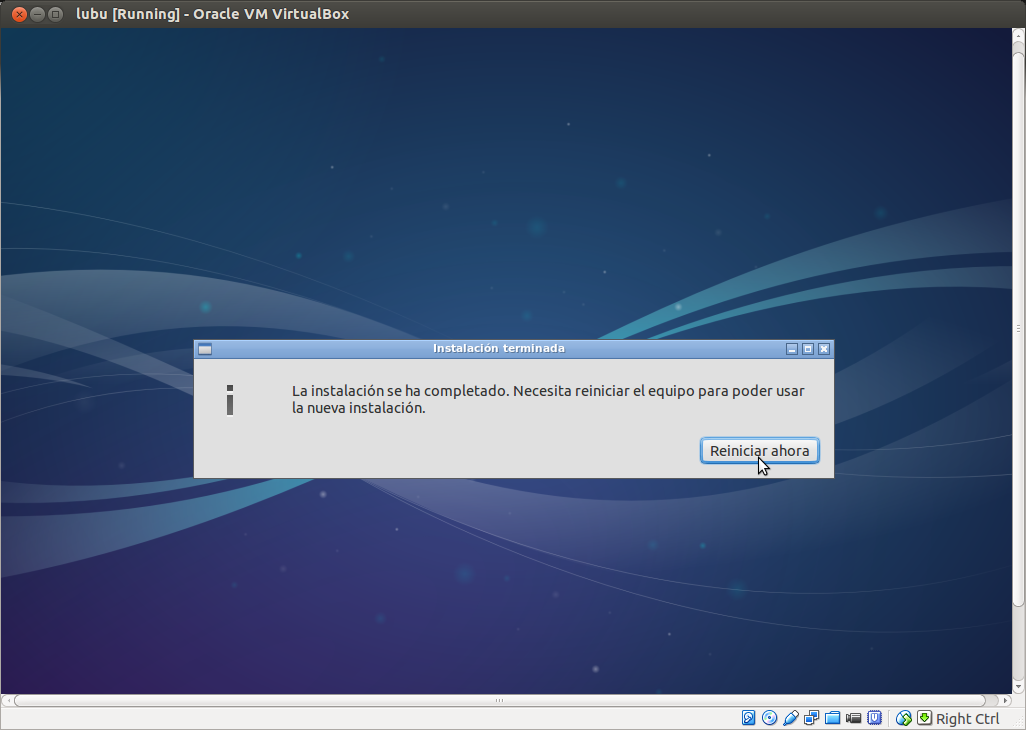The width and height of the screenshot is (1026, 730).
Task: Click the keyboard capture green arrow icon
Action: pyautogui.click(x=925, y=718)
